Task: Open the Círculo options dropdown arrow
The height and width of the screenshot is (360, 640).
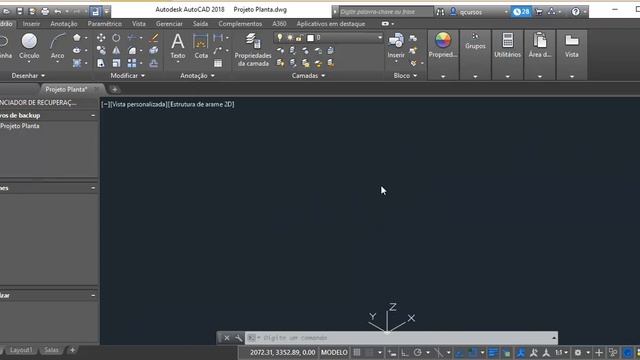Action: pyautogui.click(x=29, y=62)
